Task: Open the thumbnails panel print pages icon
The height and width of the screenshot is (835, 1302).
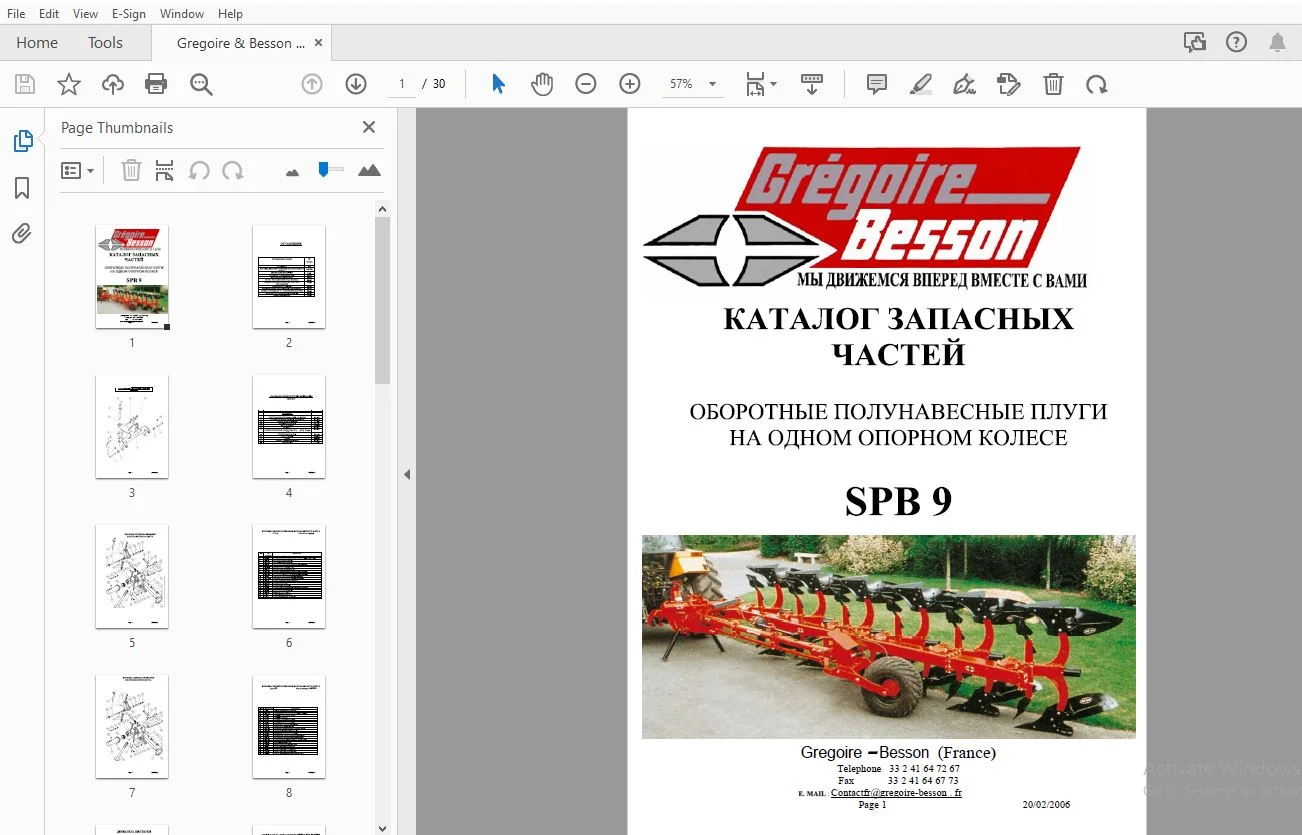Action: [165, 170]
